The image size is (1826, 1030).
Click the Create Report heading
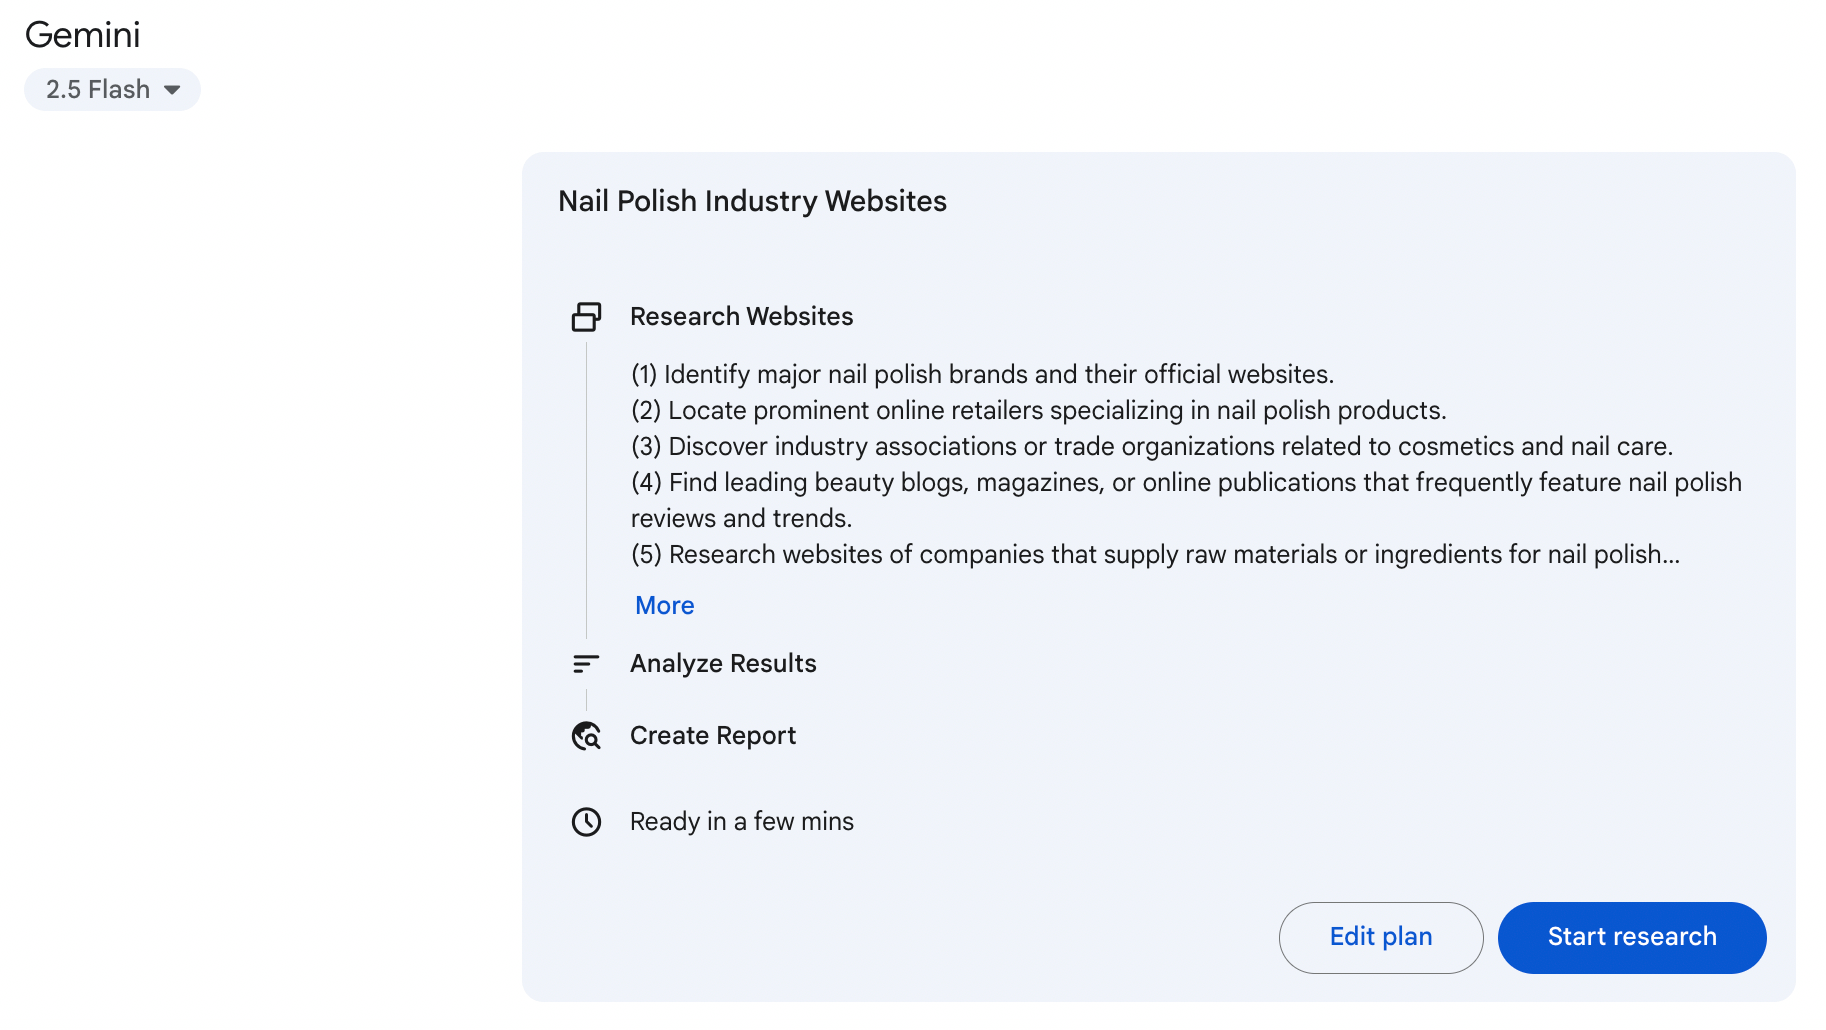pyautogui.click(x=713, y=736)
